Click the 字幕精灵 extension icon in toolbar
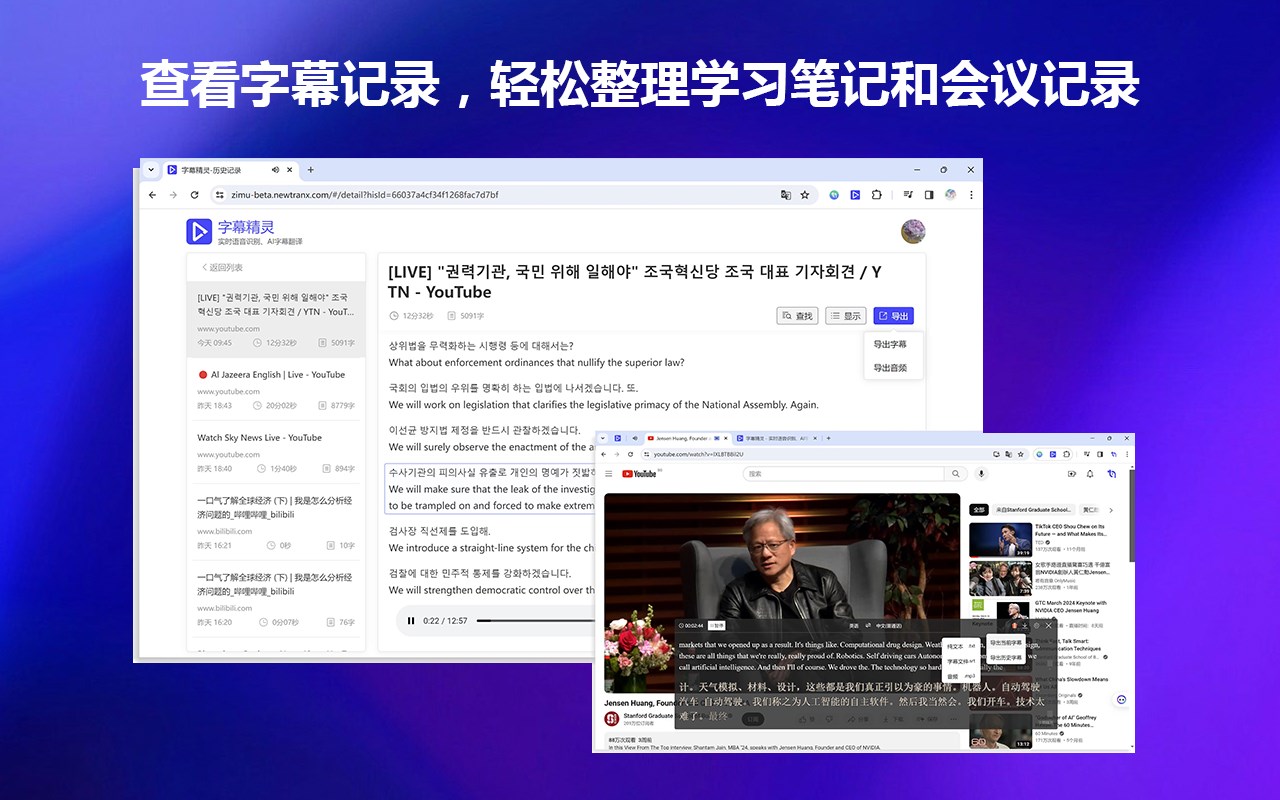Screen dimensions: 1280x800 click(855, 194)
